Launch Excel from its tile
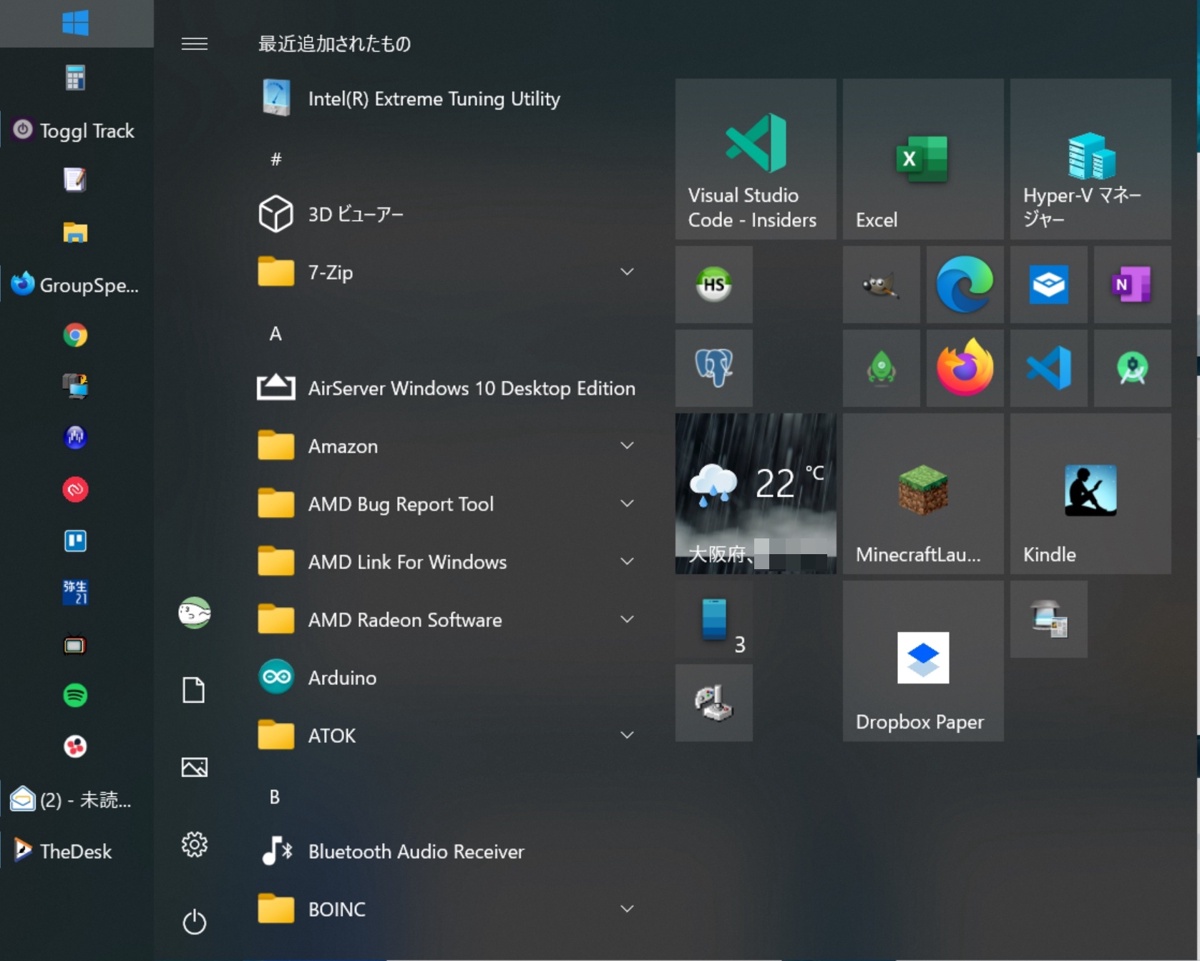The height and width of the screenshot is (961, 1200). click(923, 159)
